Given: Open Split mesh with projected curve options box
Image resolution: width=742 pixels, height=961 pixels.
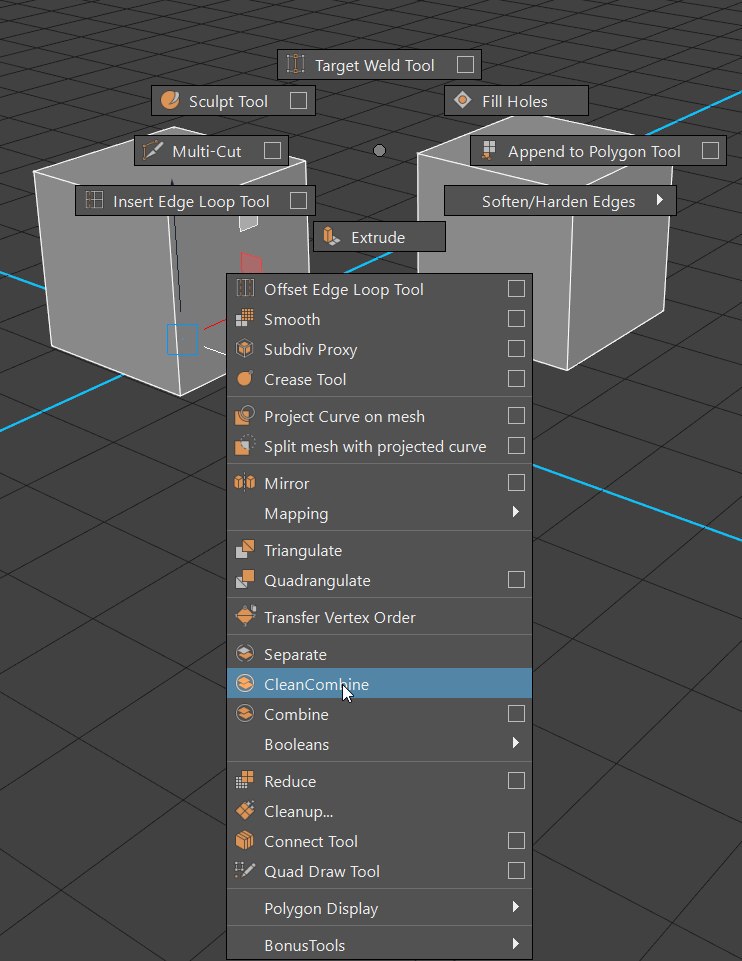Looking at the screenshot, I should [516, 446].
